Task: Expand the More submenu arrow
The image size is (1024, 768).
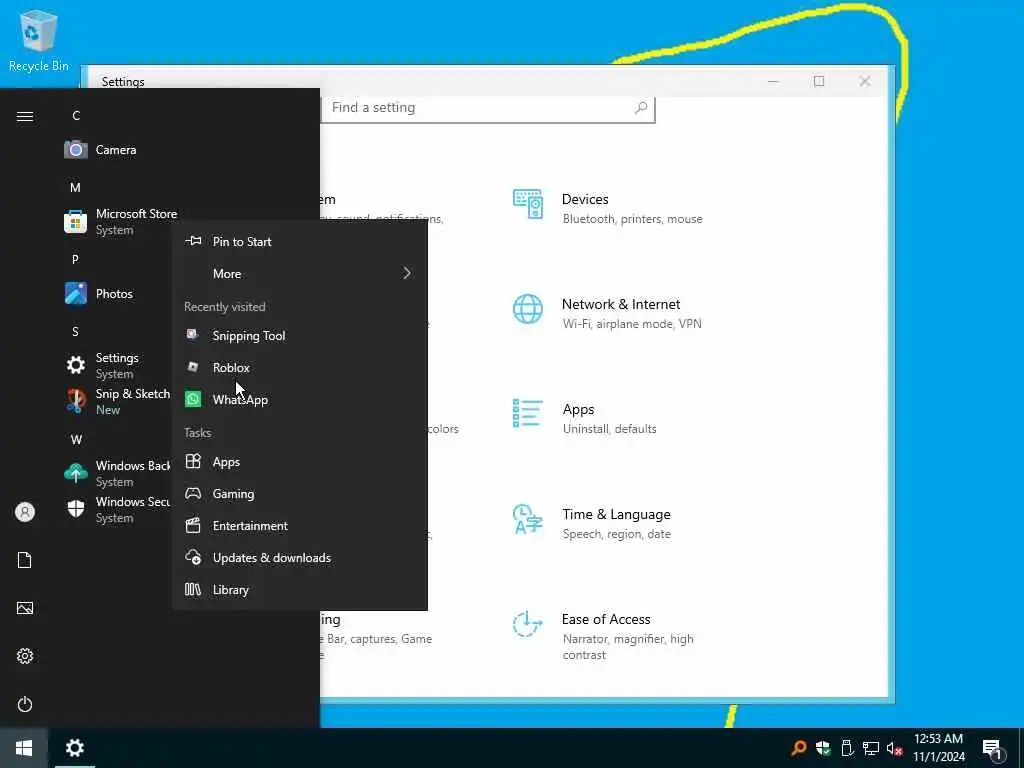Action: [x=406, y=273]
